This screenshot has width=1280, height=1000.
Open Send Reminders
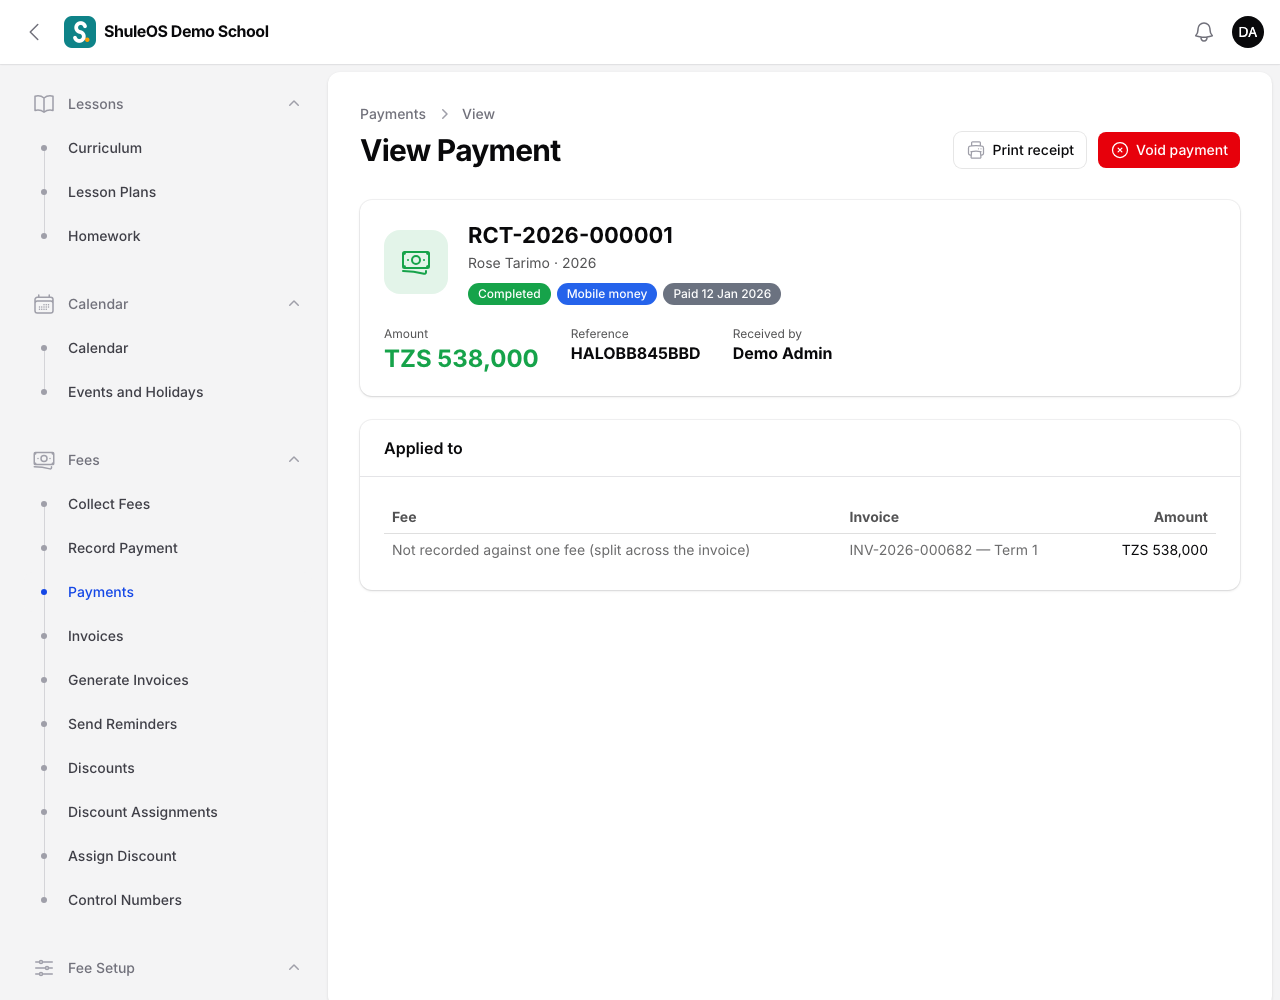(x=122, y=724)
